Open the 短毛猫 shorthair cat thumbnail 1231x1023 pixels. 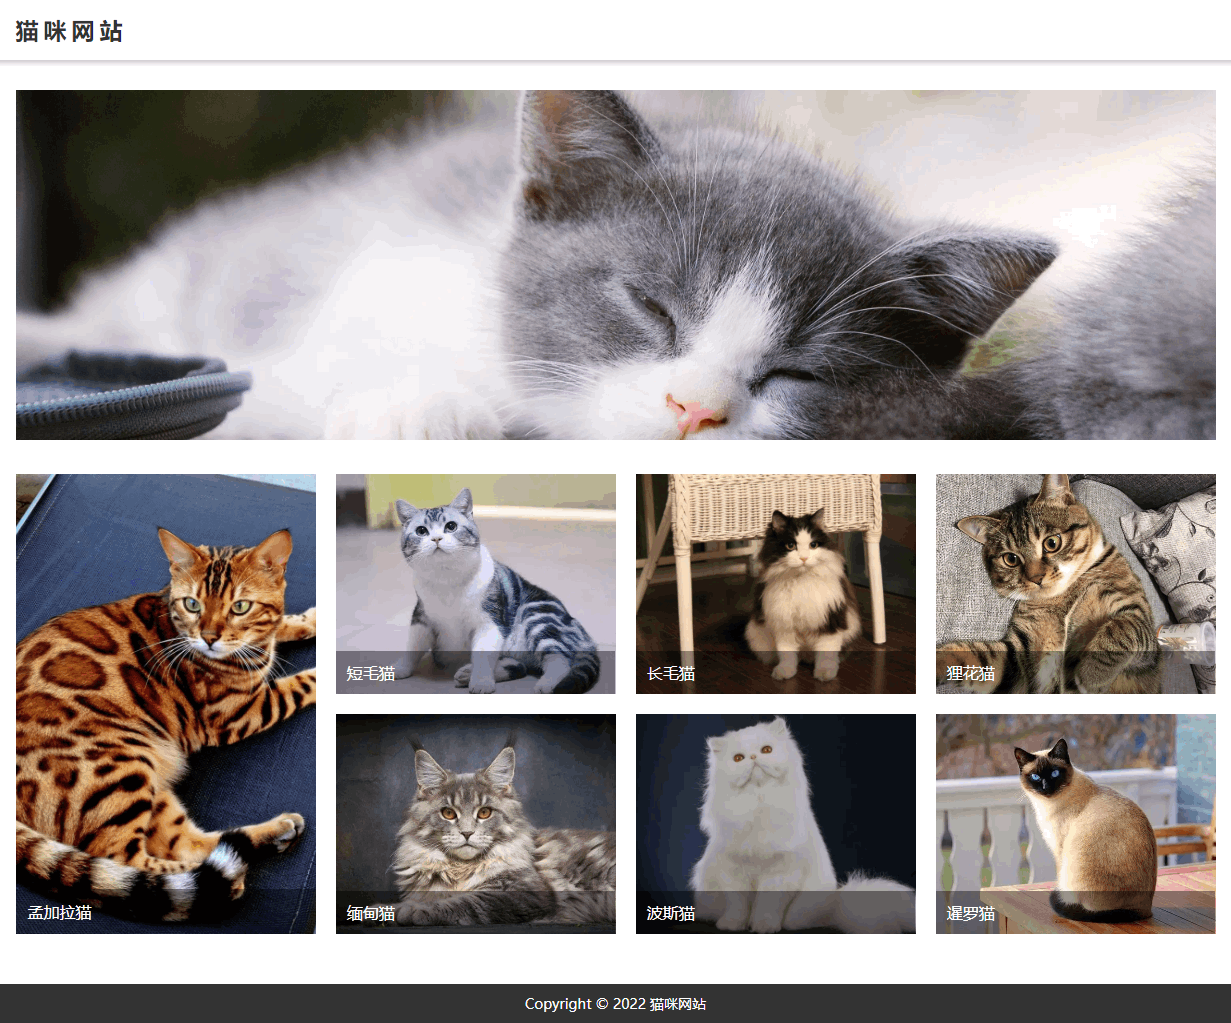[x=476, y=584]
